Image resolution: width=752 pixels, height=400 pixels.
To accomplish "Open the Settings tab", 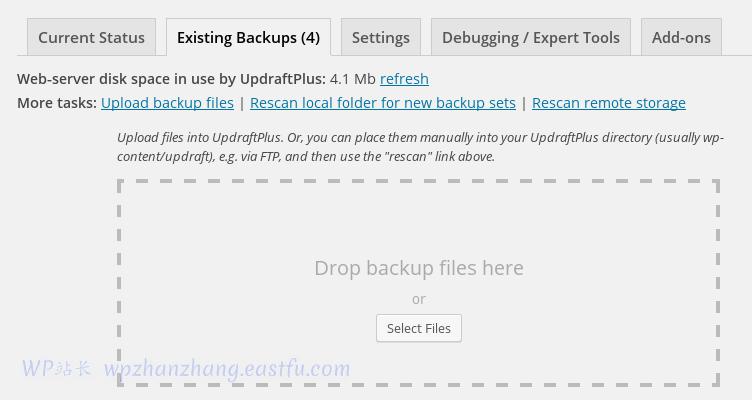I will [x=380, y=38].
